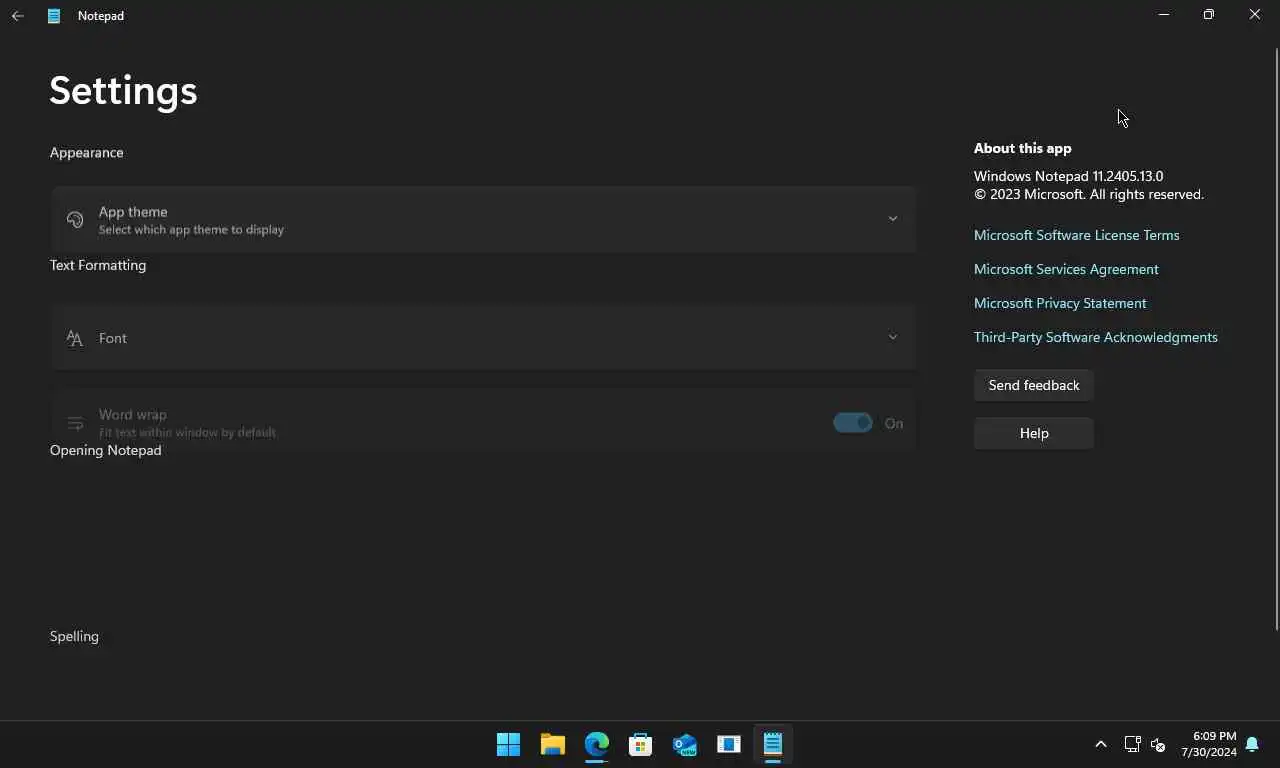The image size is (1280, 768).
Task: Open the App theme setting row
Action: 484,220
